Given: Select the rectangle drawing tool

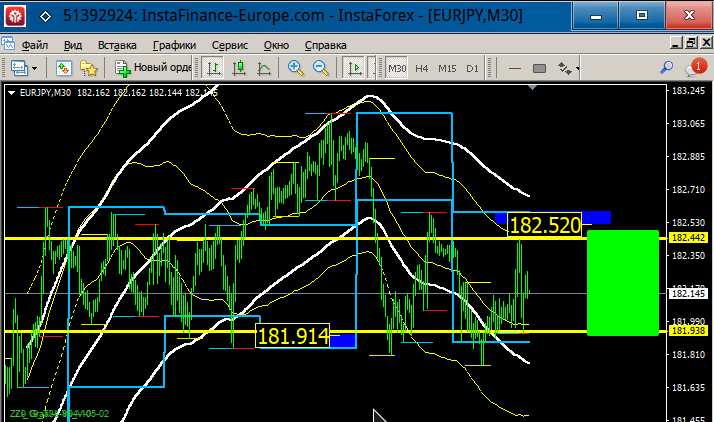Looking at the screenshot, I should pos(539,68).
